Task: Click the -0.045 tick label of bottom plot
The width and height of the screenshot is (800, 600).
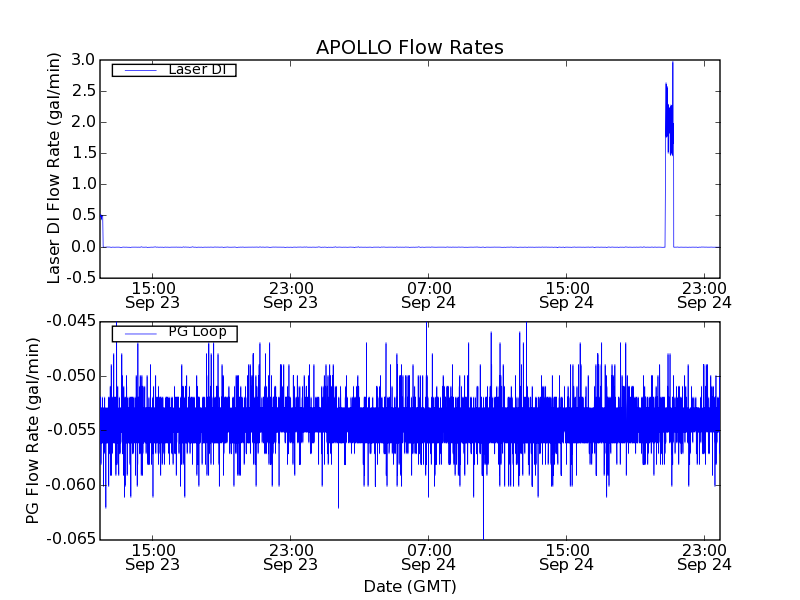Action: (x=71, y=321)
